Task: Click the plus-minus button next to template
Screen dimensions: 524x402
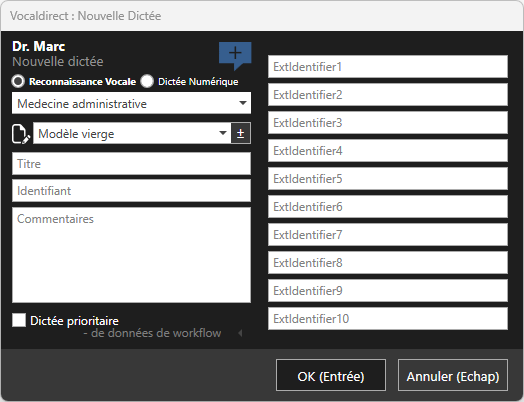Action: click(x=241, y=133)
